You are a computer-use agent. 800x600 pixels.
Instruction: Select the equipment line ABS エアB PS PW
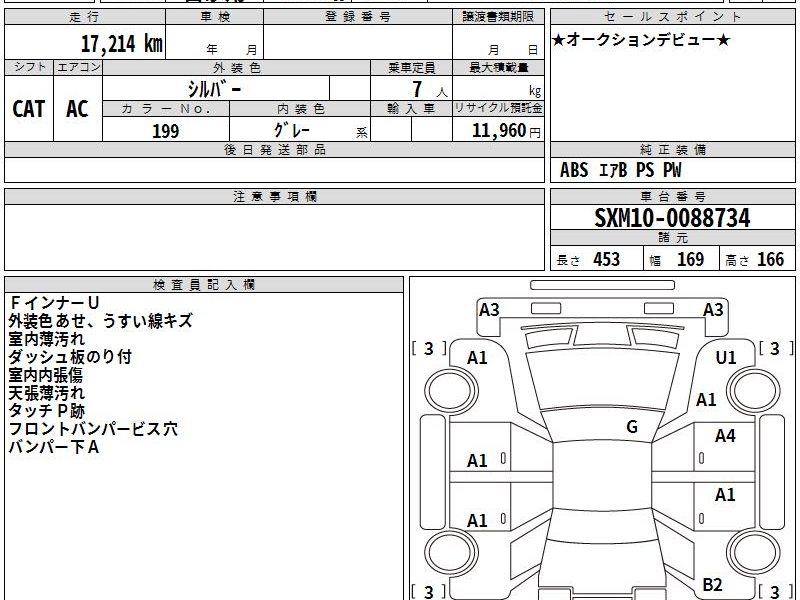pyautogui.click(x=620, y=170)
